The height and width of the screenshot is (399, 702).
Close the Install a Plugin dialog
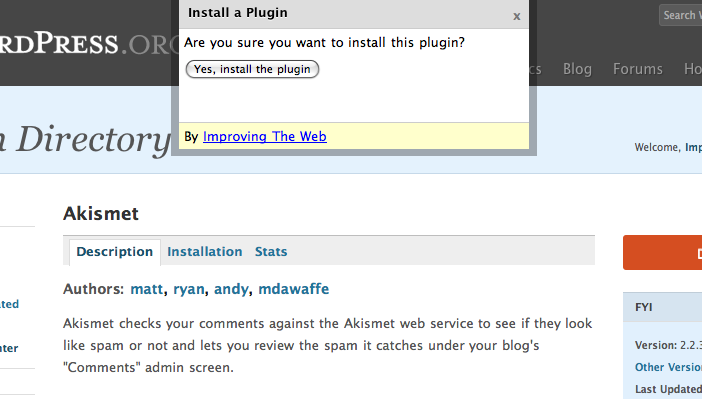click(517, 17)
